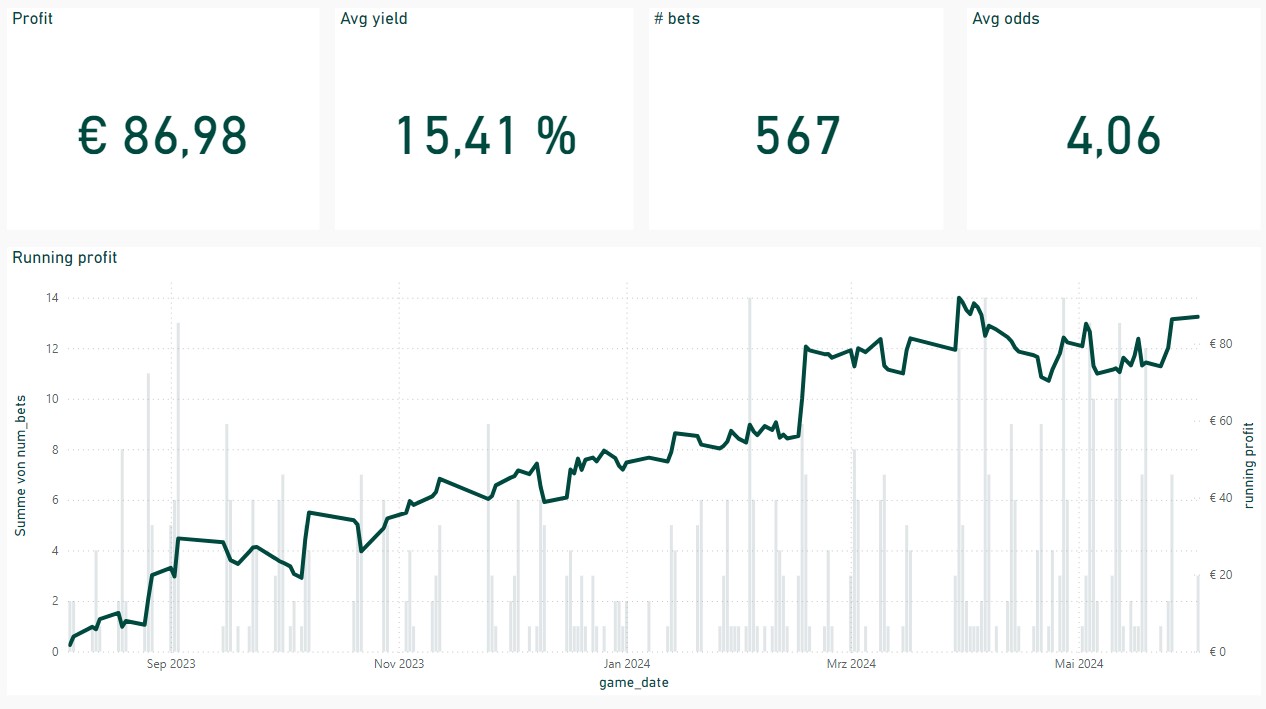Click the "Nov 2023" x-axis label
Screen dimensions: 1266x709
(x=399, y=663)
